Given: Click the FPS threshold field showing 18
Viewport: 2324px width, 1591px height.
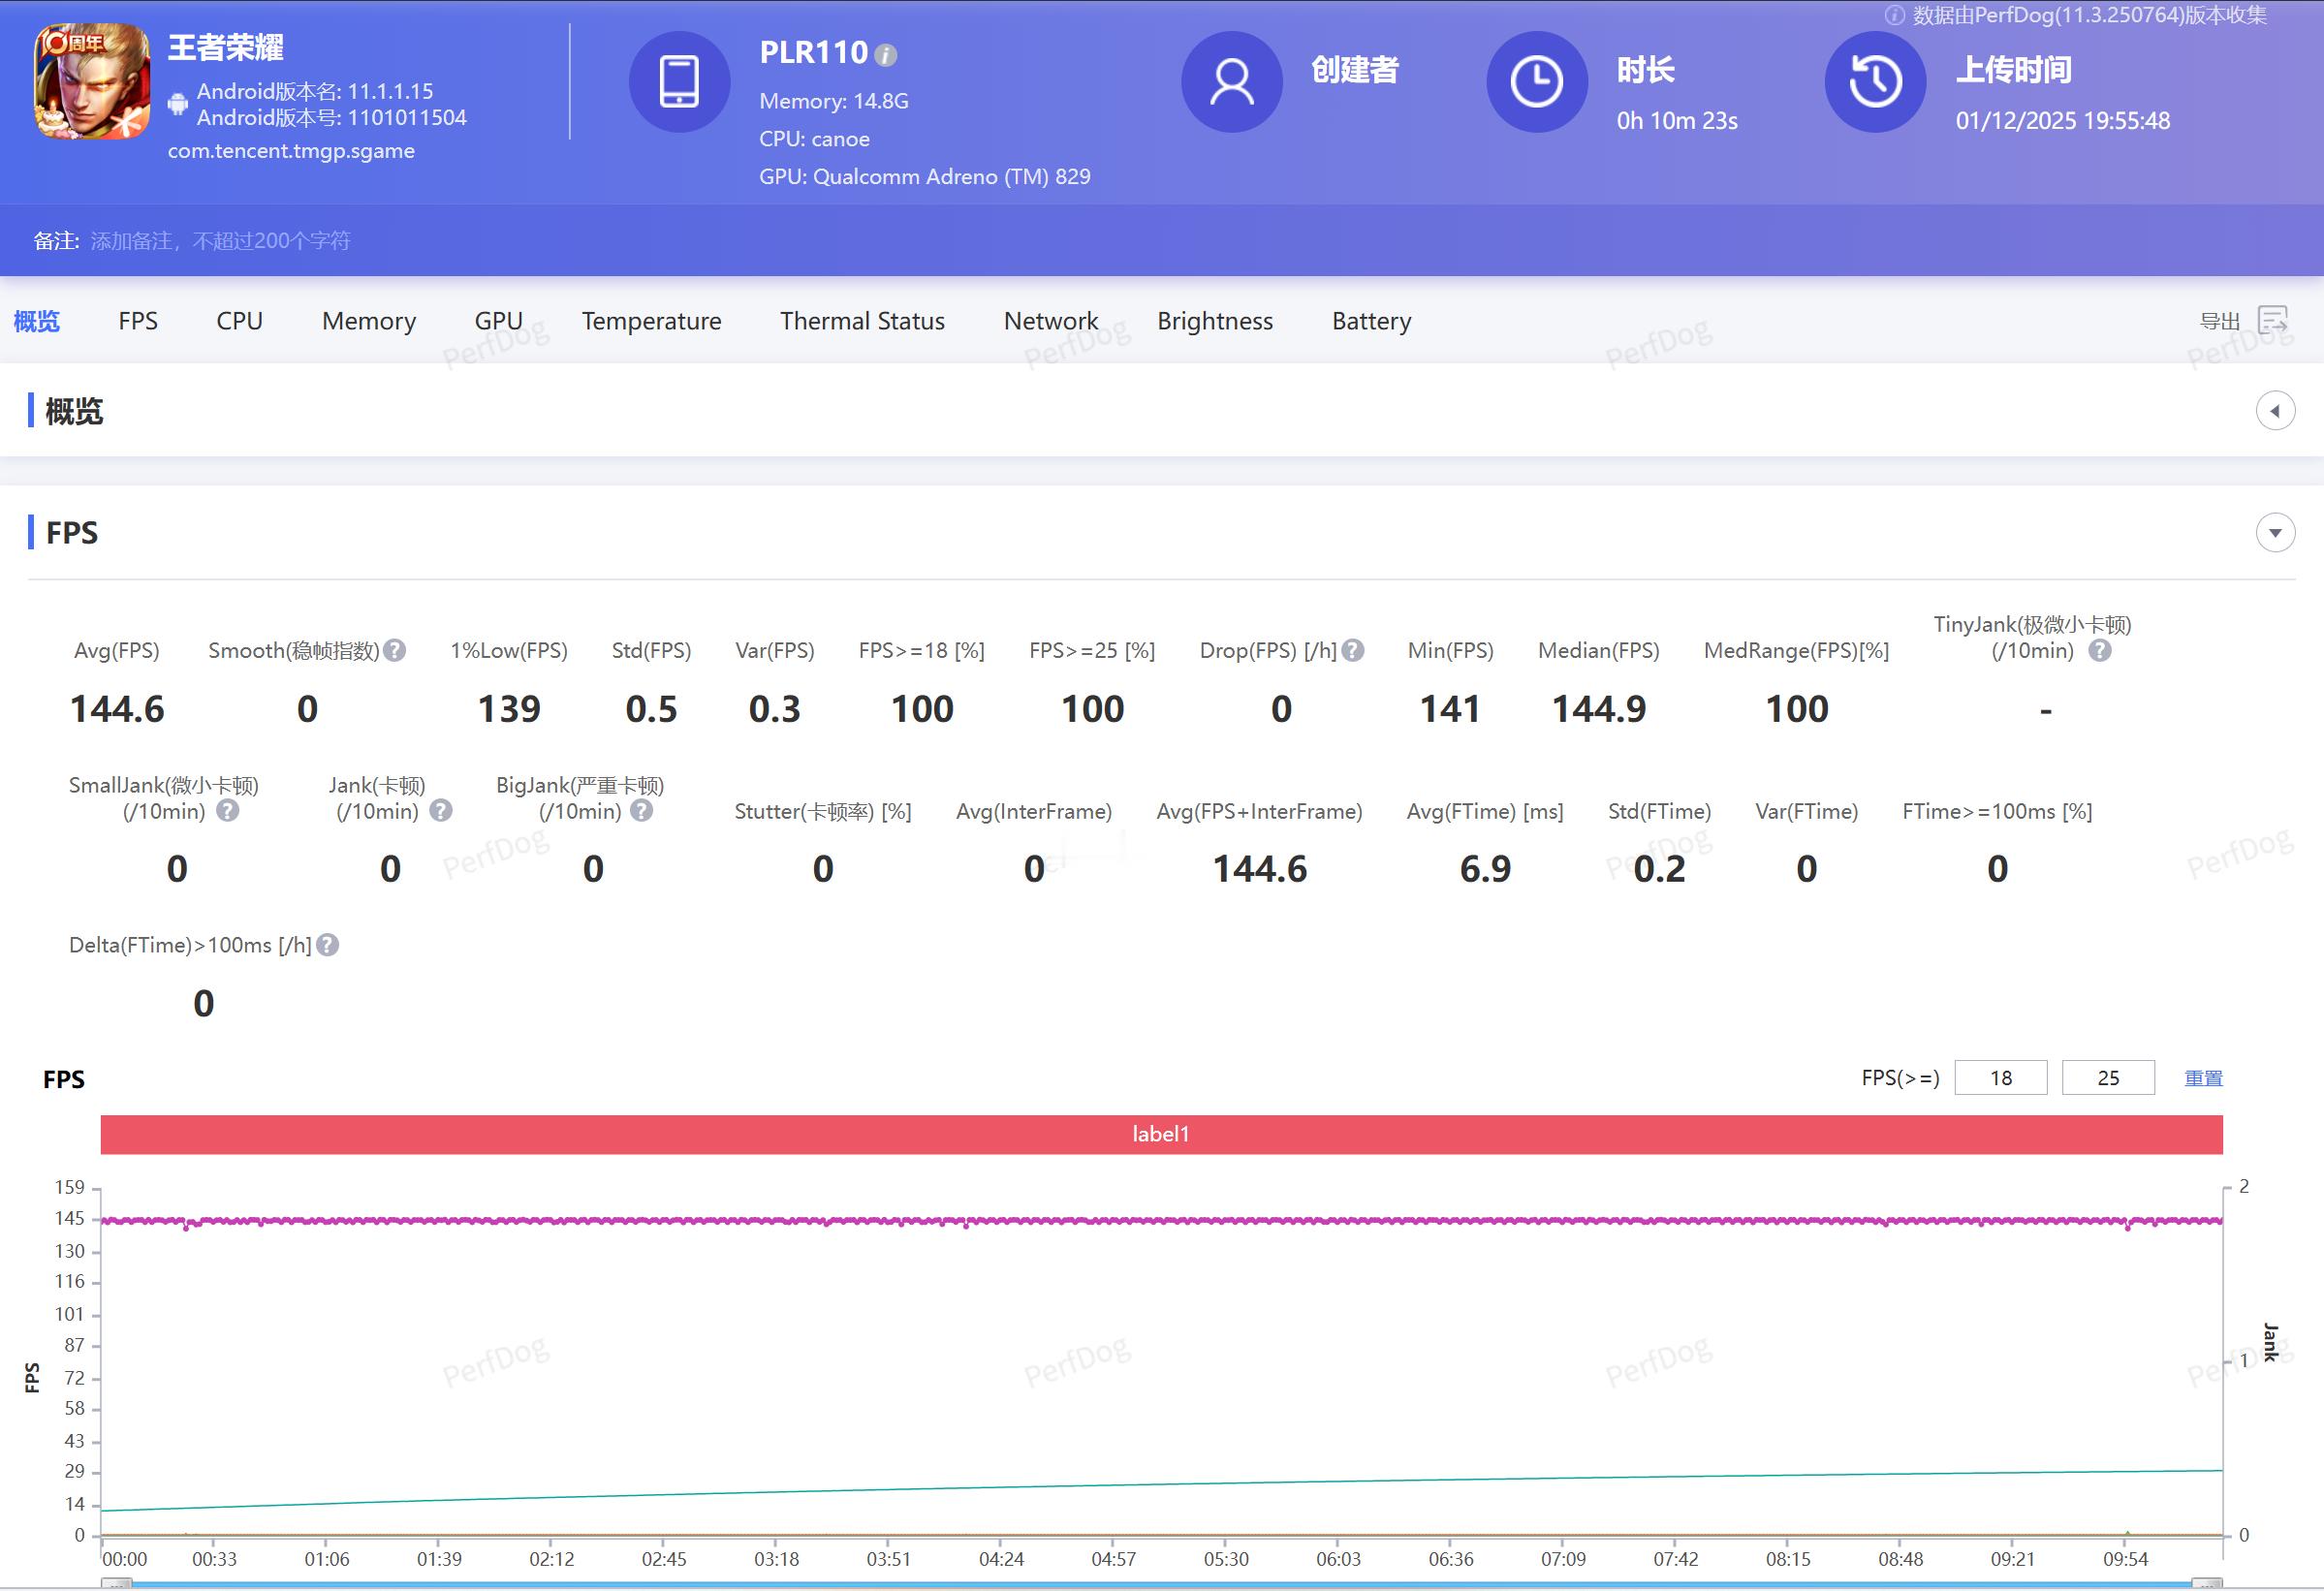Looking at the screenshot, I should coord(2000,1078).
